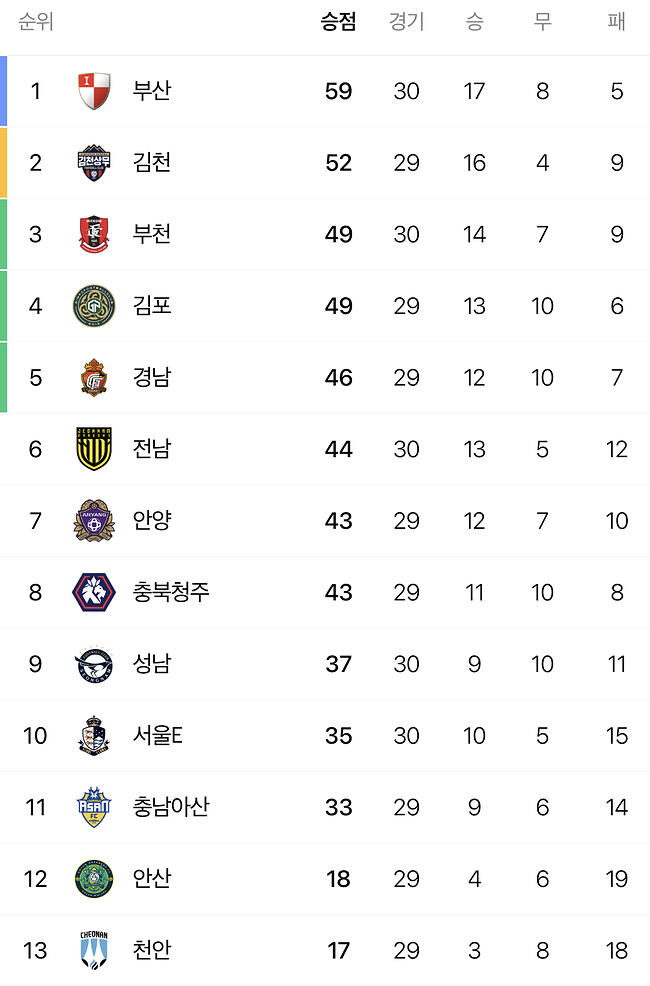Click the 패 losses column header
This screenshot has width=650, height=986.
coord(617,22)
